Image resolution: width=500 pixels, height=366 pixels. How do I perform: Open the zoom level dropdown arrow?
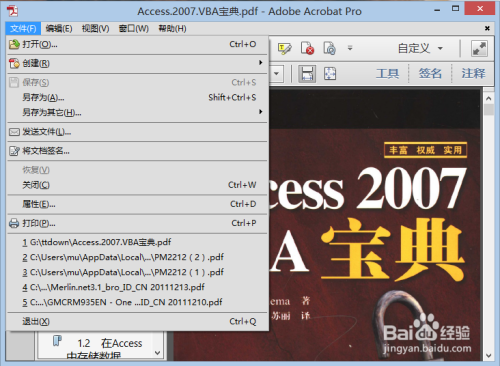point(276,74)
